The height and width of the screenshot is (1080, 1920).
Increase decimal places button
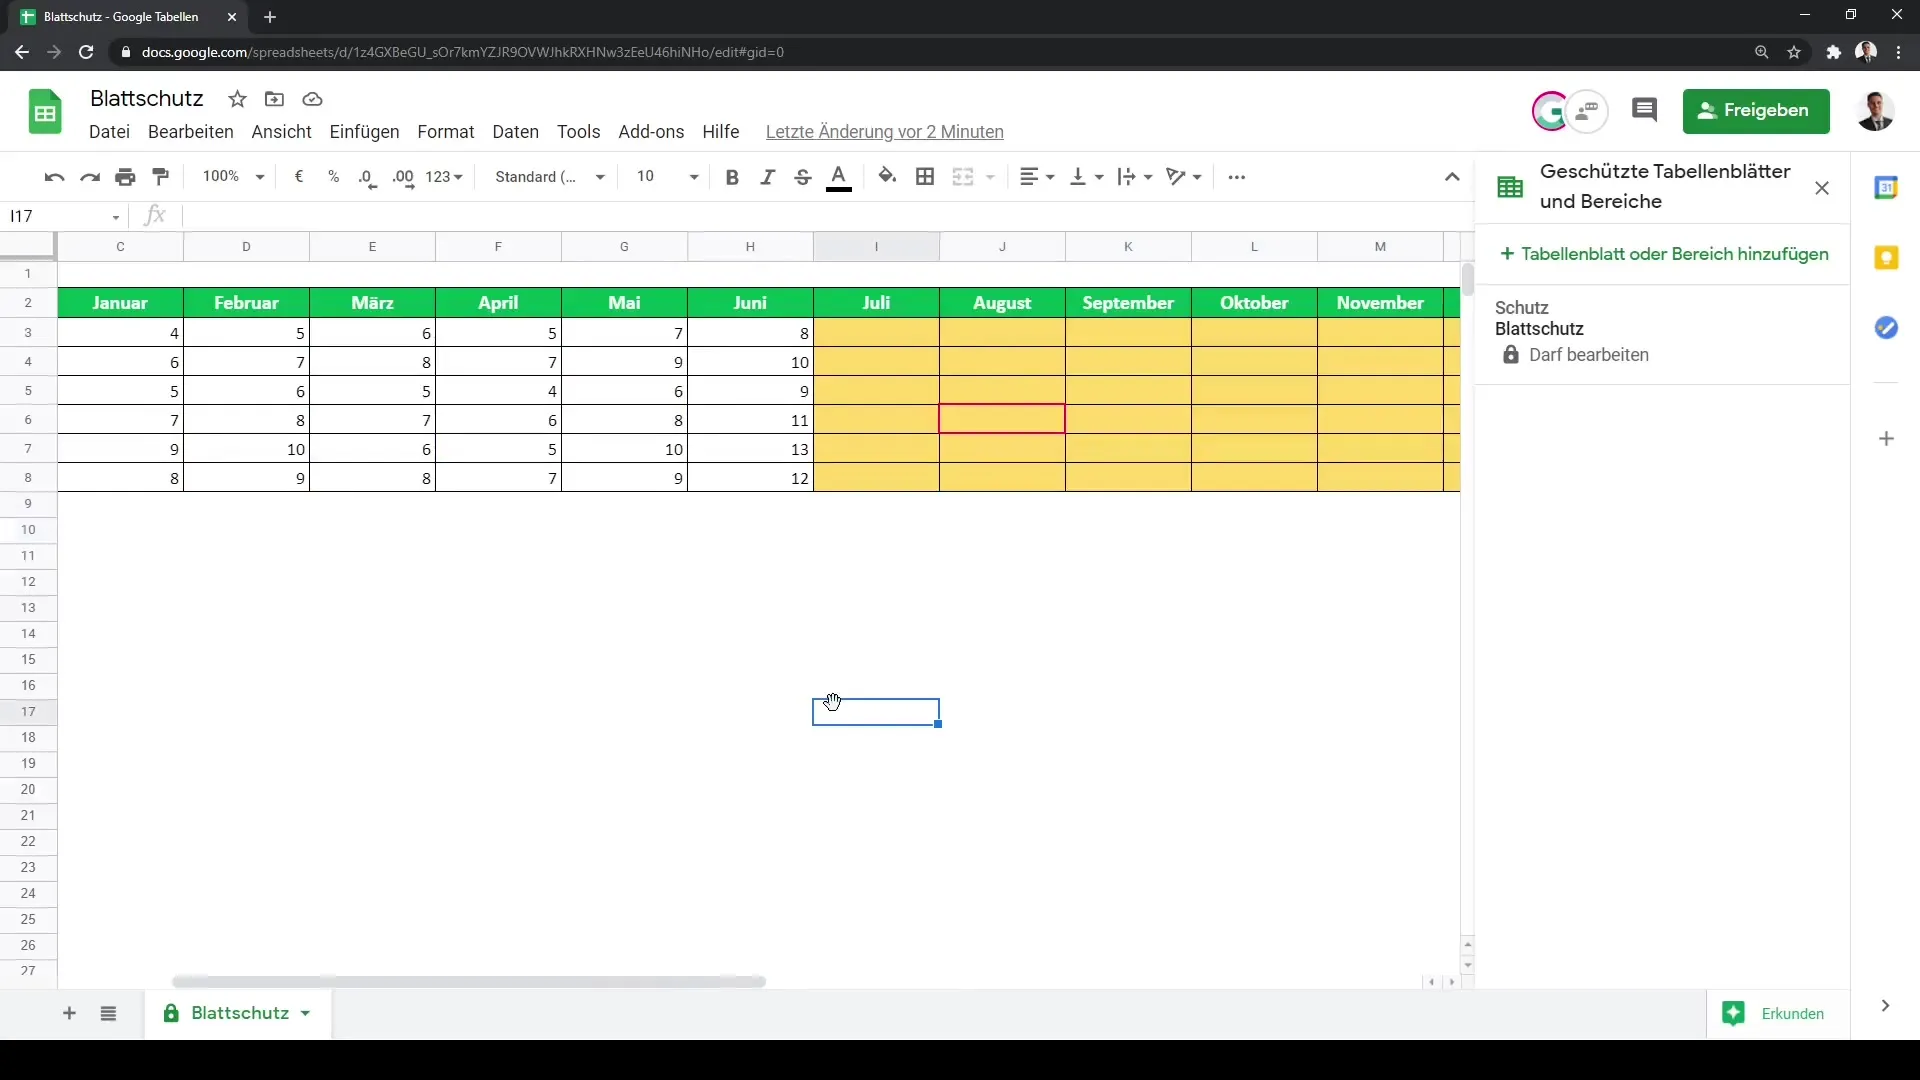pos(403,177)
